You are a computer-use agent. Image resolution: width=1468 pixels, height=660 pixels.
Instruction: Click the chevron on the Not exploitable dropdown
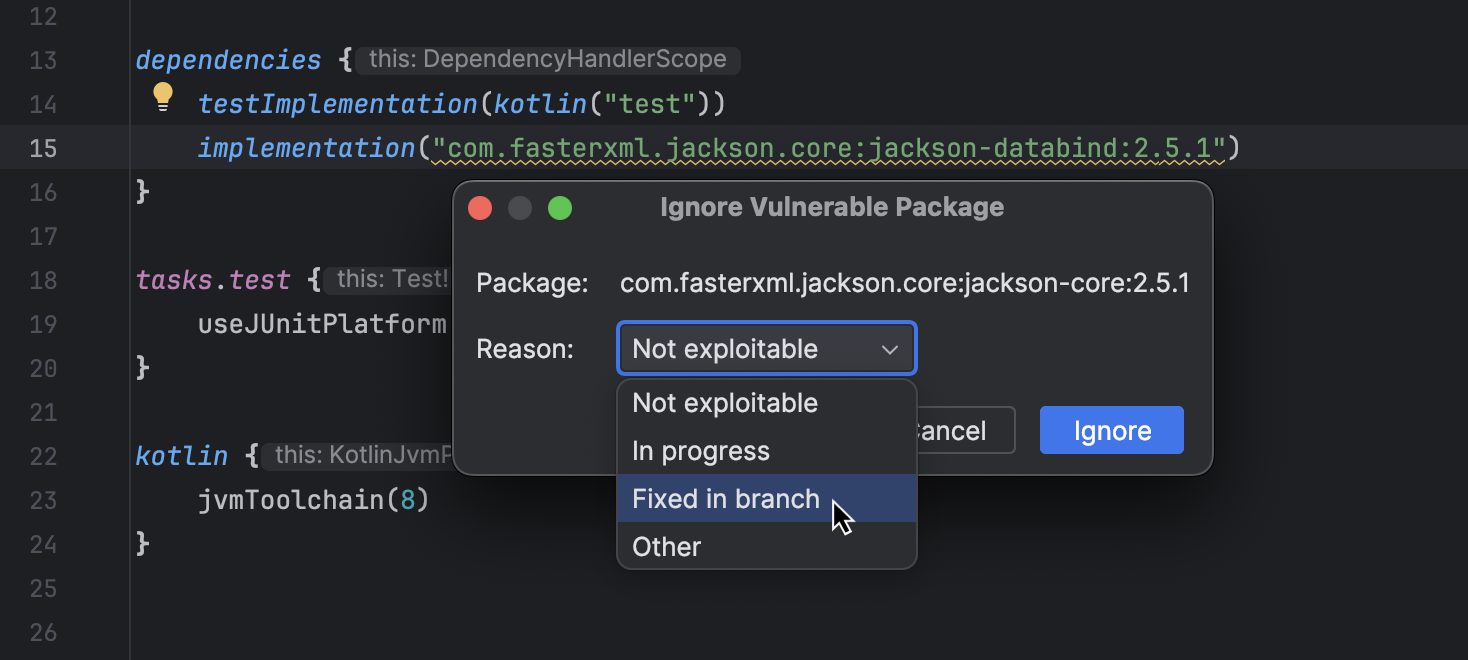click(890, 348)
